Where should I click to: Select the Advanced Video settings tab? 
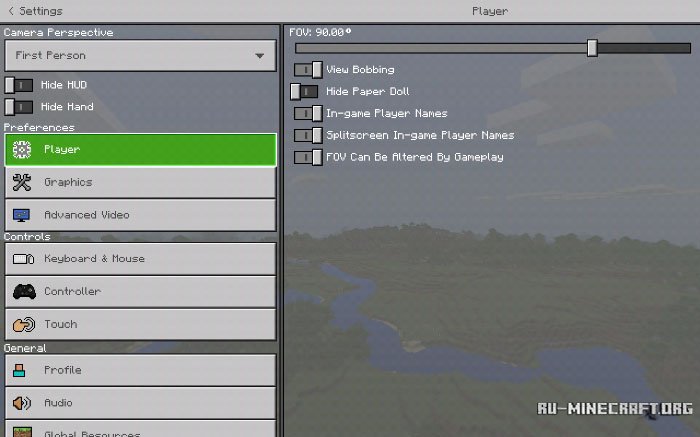coord(140,215)
